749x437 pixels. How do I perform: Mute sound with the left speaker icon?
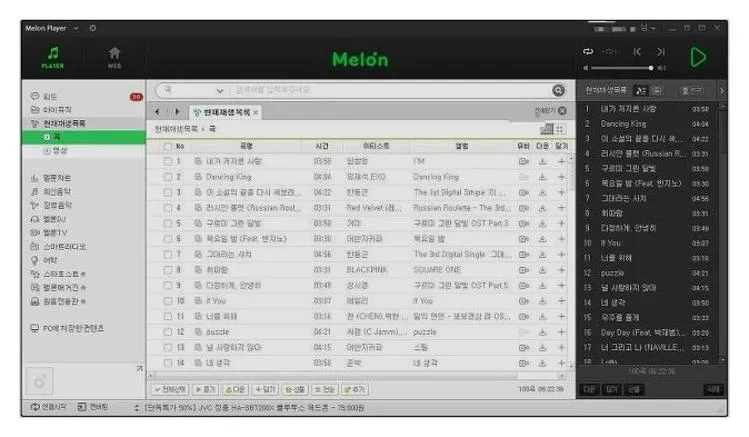pos(586,68)
